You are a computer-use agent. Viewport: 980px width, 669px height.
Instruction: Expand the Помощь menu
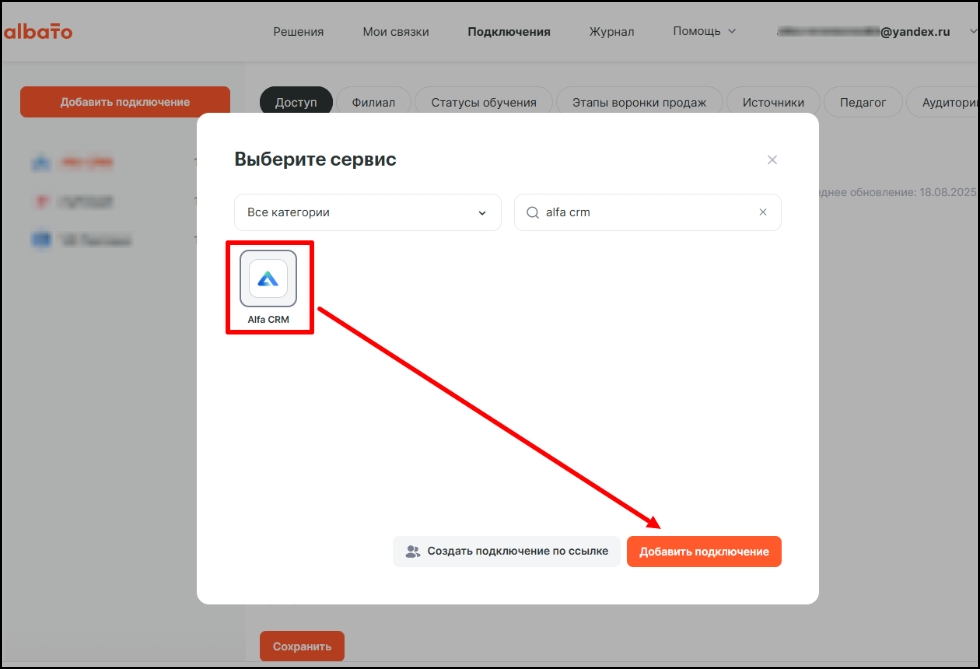[x=704, y=31]
